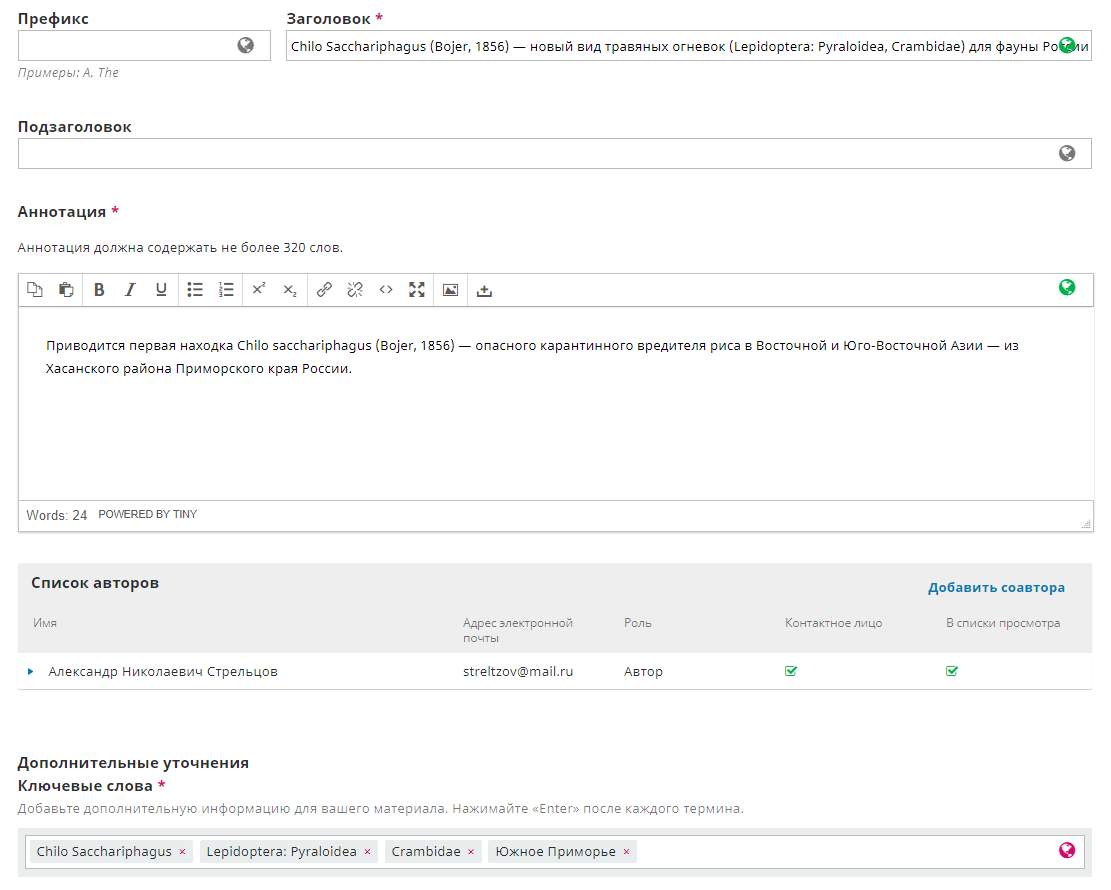Toggle bold formatting in annotation editor
Image resolution: width=1111 pixels, height=890 pixels.
pyautogui.click(x=99, y=290)
